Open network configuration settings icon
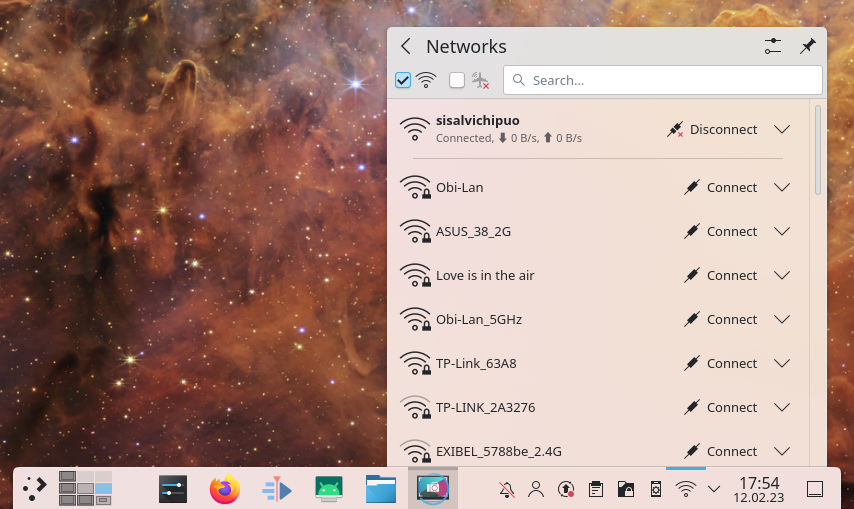This screenshot has width=854, height=509. pos(772,47)
